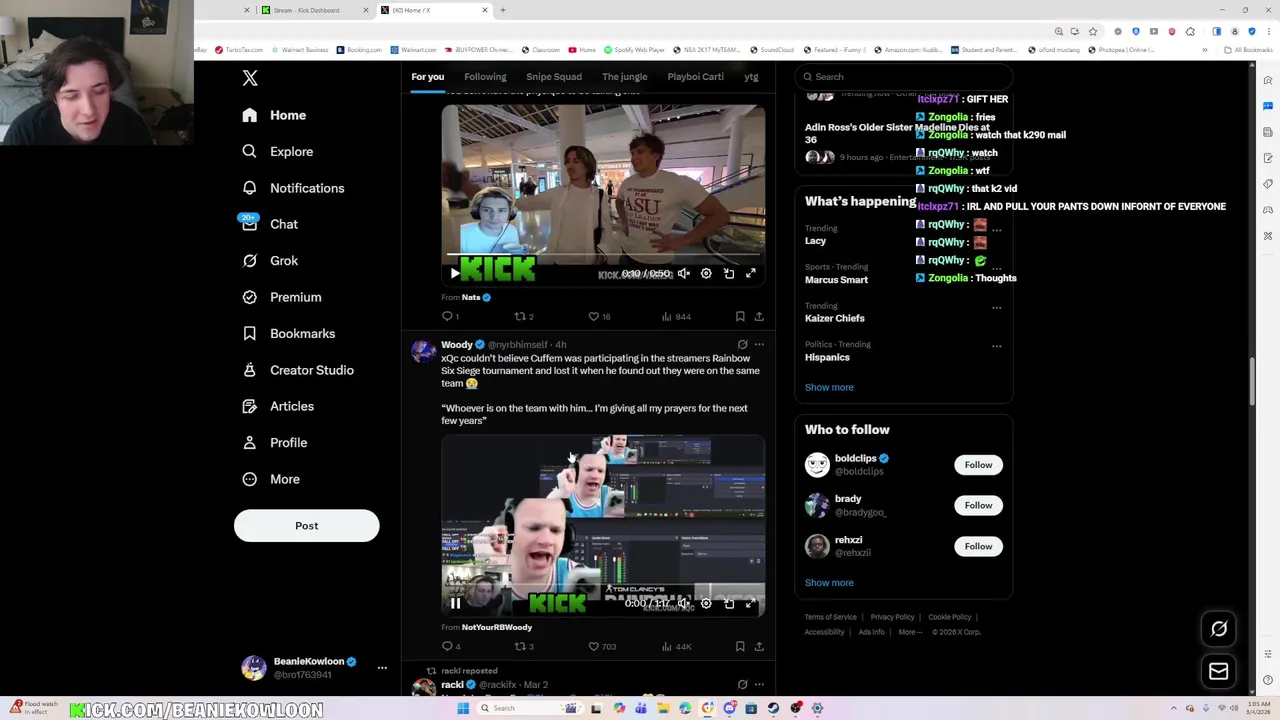Unmute the xQc video
Image resolution: width=1280 pixels, height=720 pixels.
(x=684, y=603)
